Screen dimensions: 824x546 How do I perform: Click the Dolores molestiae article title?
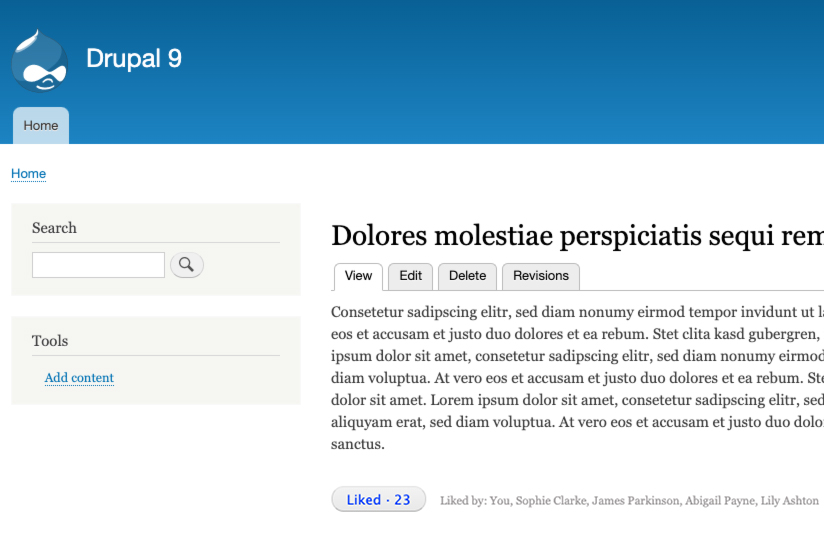[578, 235]
